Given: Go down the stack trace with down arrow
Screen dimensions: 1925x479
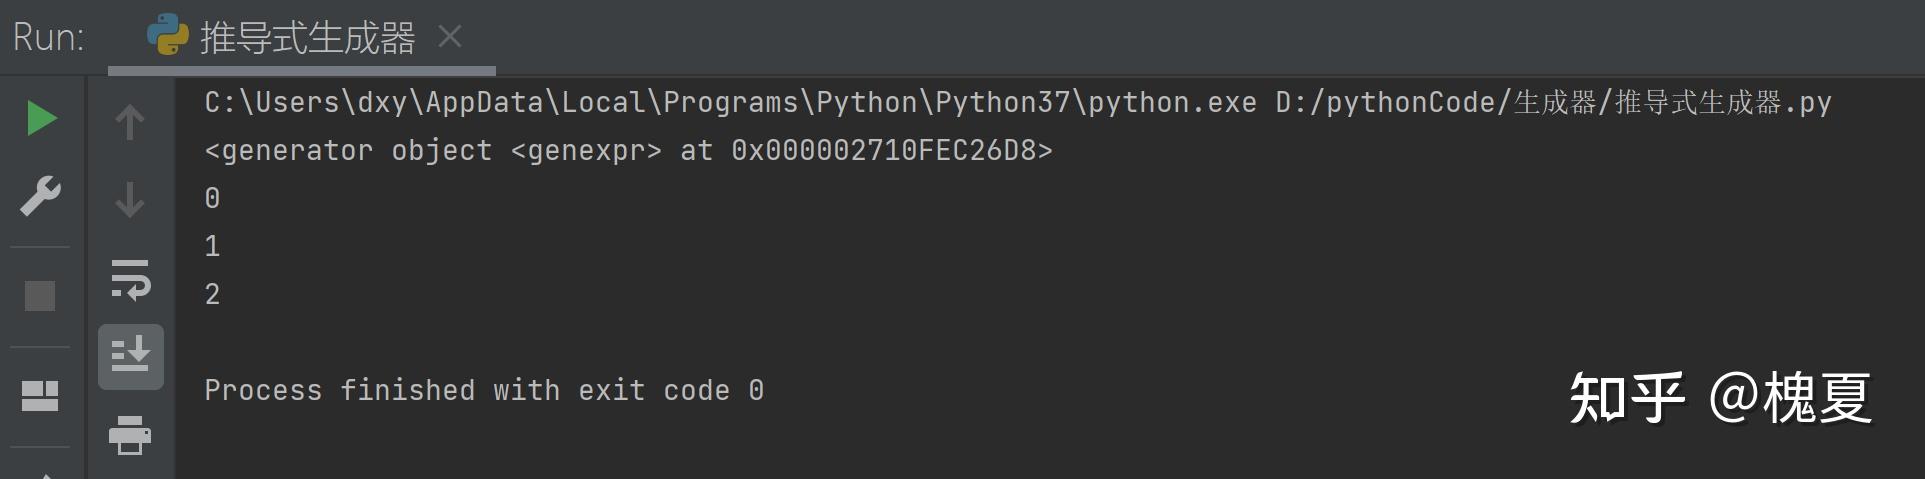Looking at the screenshot, I should point(130,199).
